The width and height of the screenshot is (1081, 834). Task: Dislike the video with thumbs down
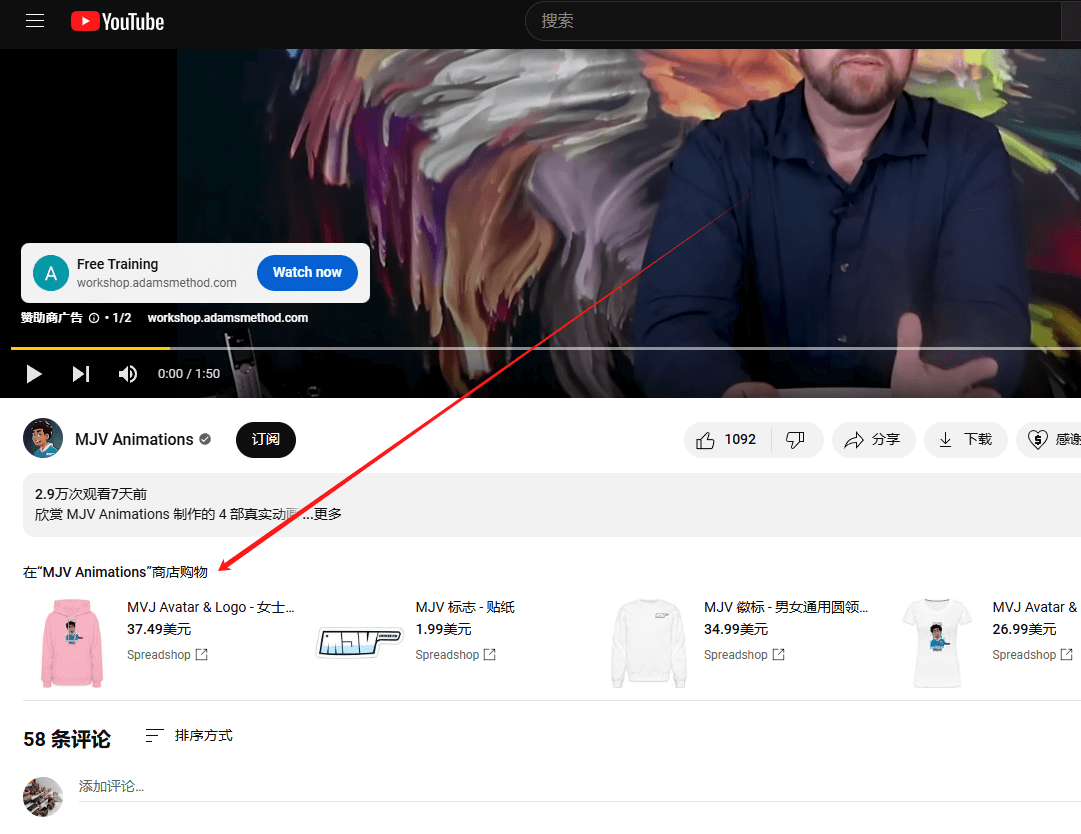coord(795,440)
